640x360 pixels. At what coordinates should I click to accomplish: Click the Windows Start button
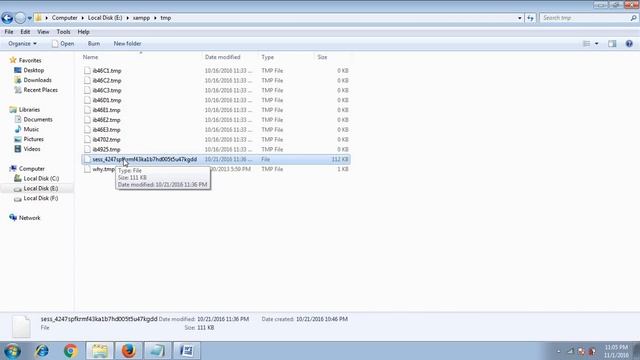pos(12,351)
